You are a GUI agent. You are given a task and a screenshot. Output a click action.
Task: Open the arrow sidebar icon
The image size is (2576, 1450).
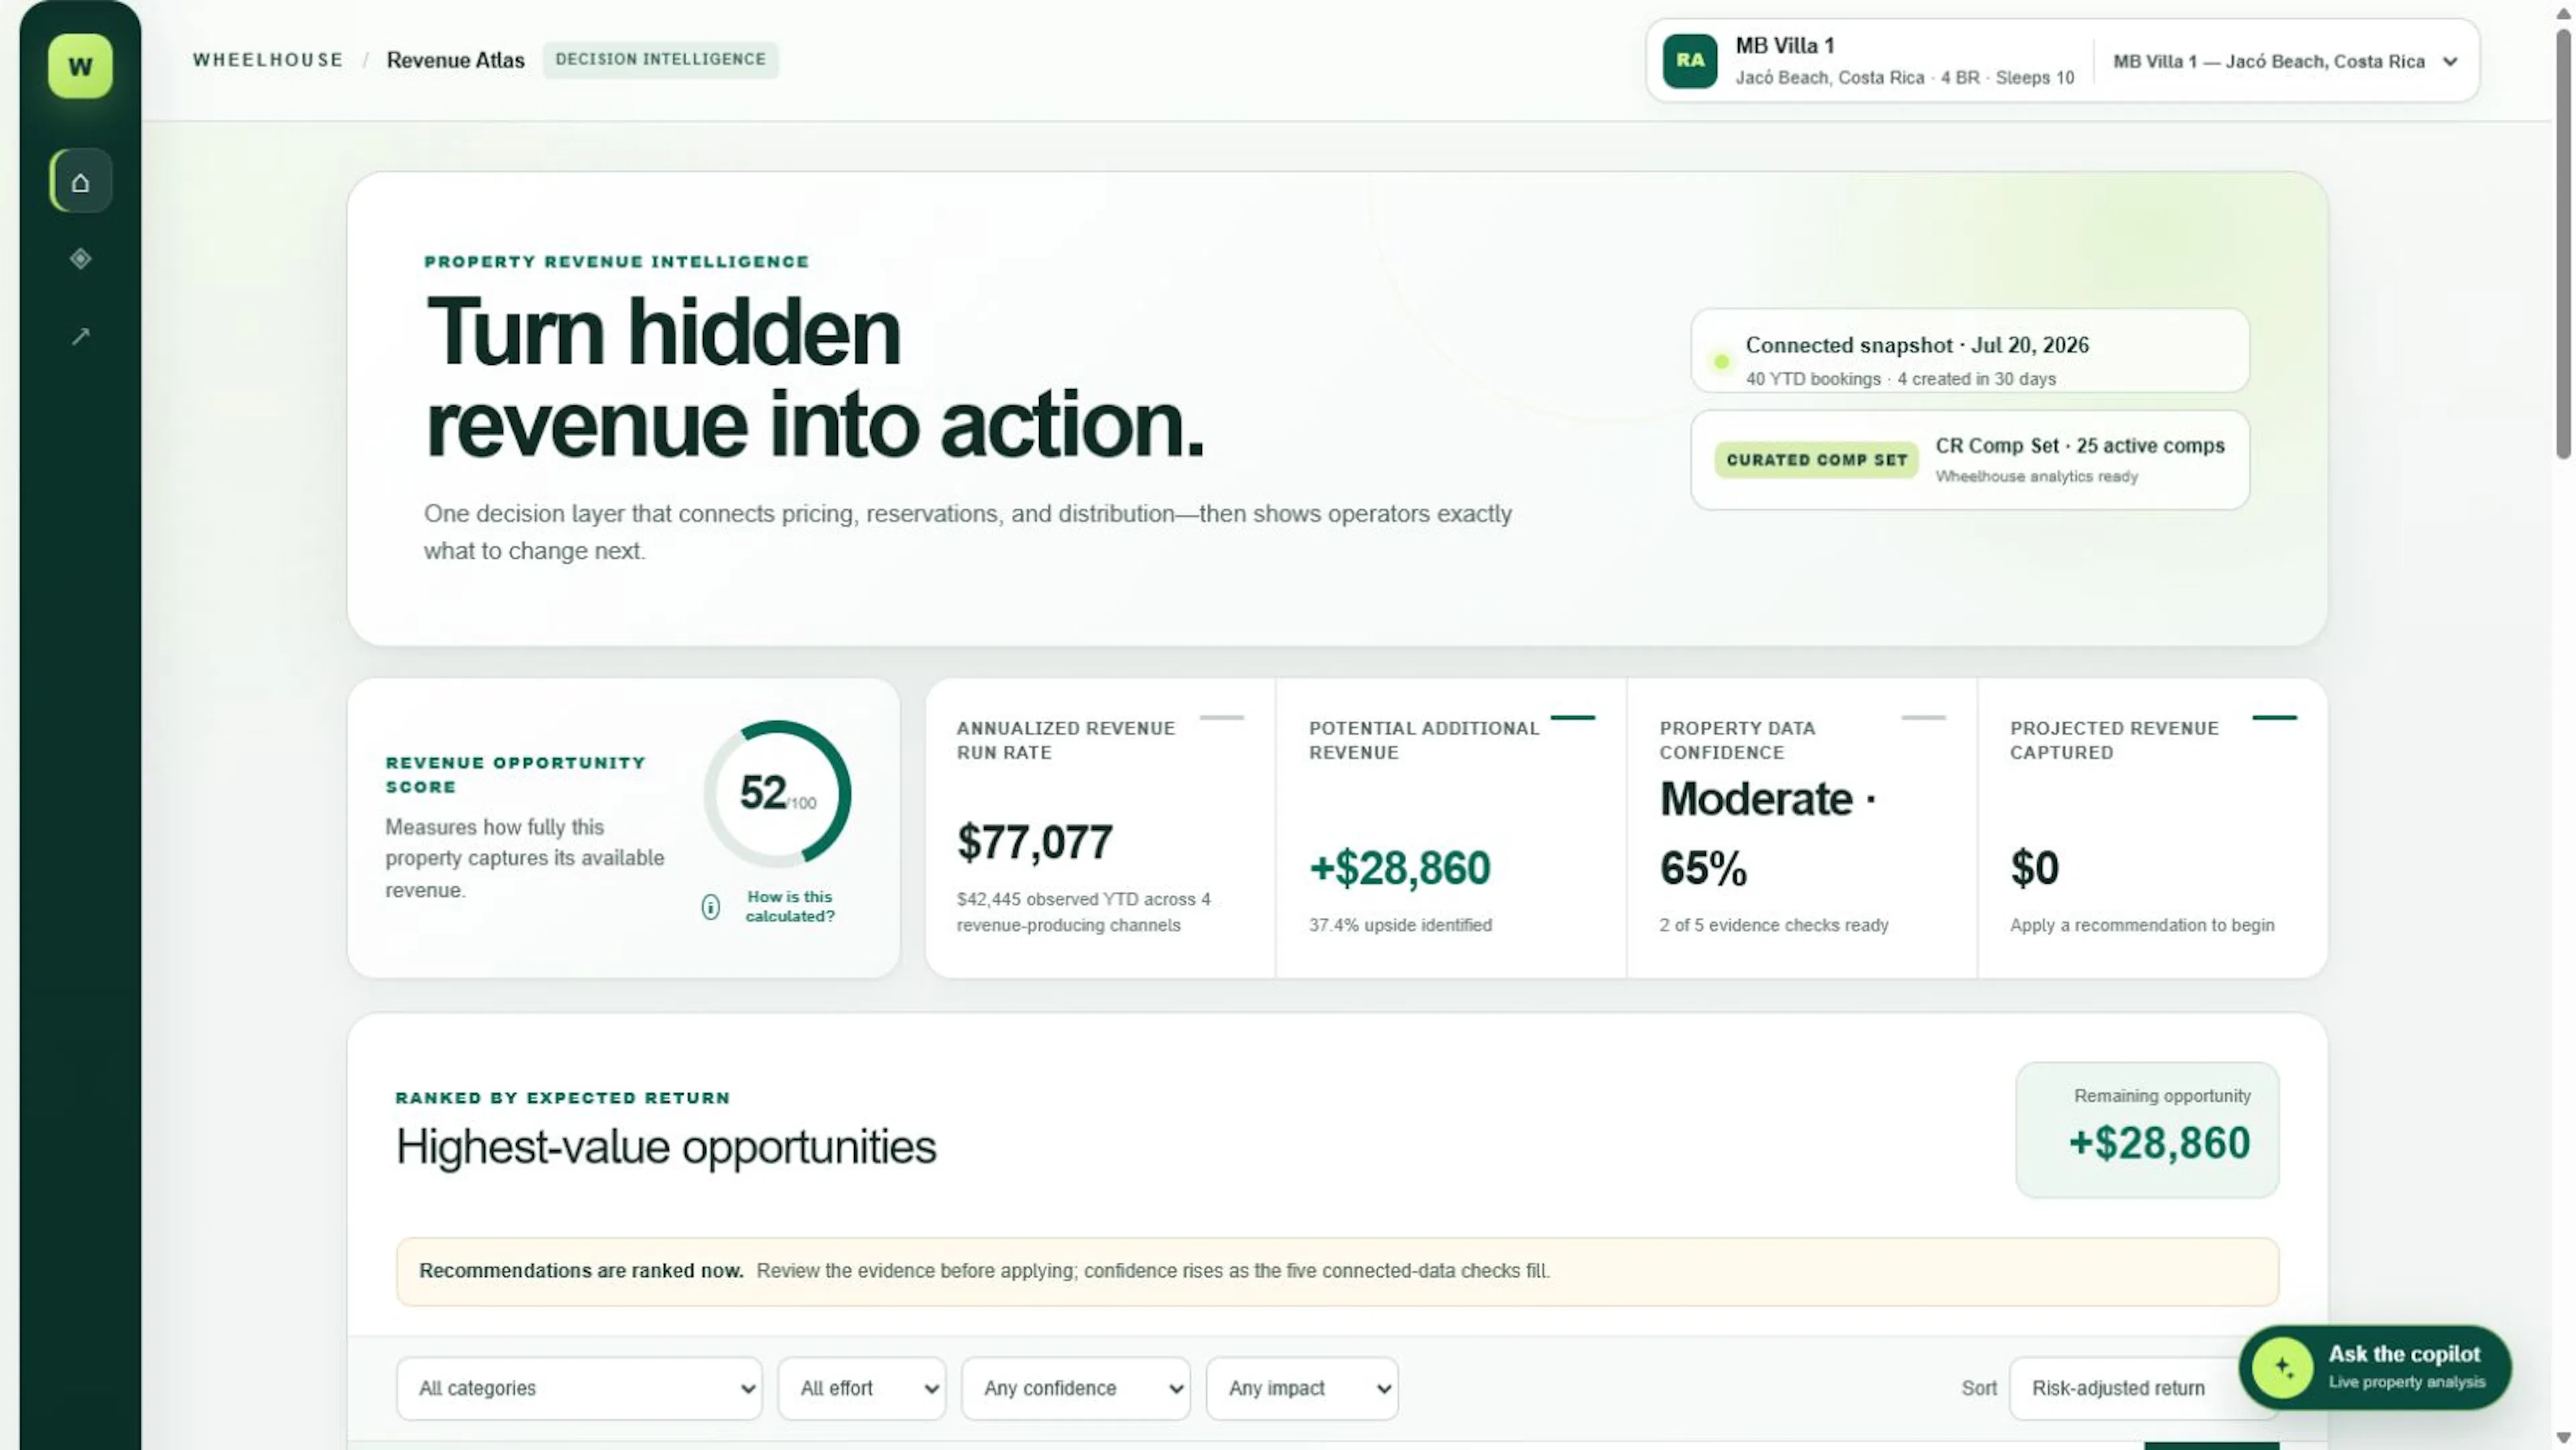click(80, 336)
